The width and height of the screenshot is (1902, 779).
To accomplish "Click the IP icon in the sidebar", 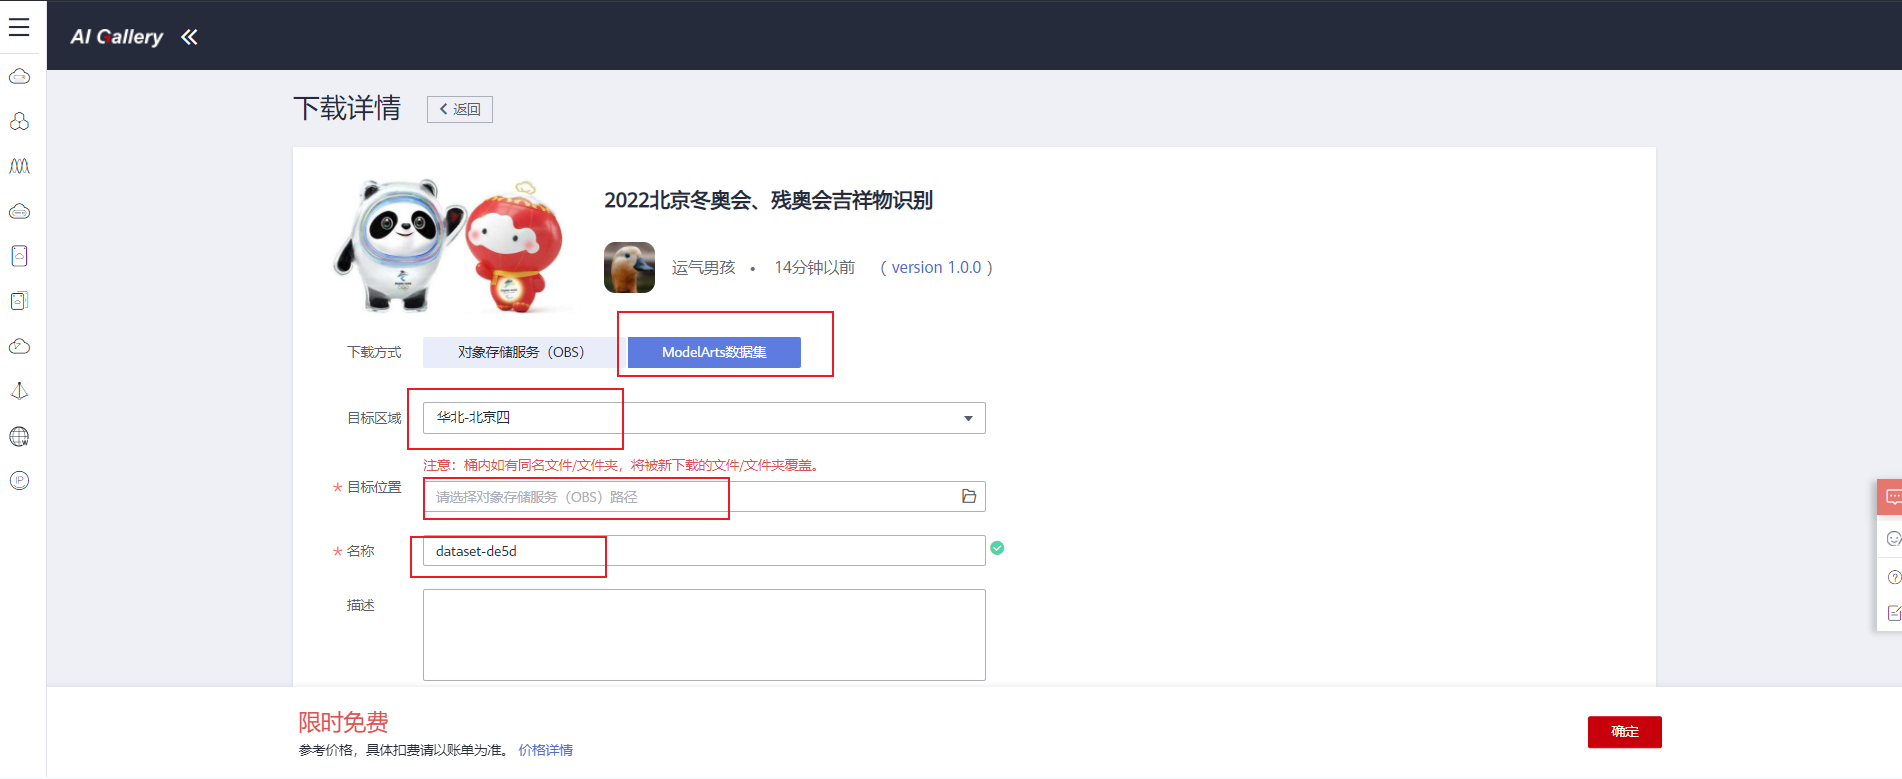I will pyautogui.click(x=19, y=481).
